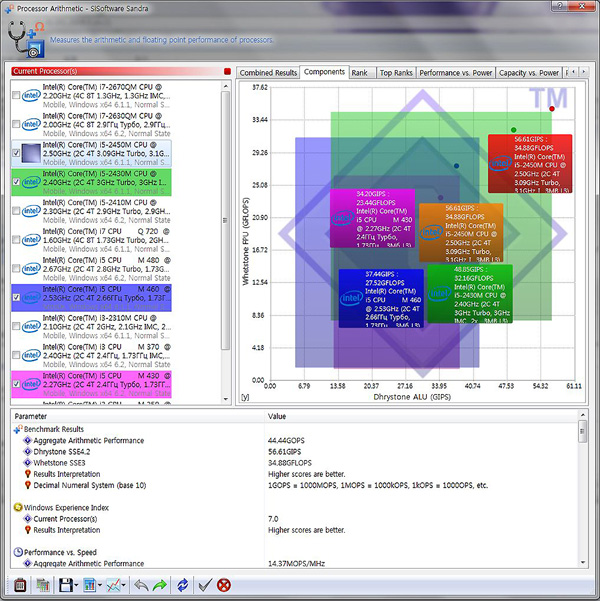
Task: Click the Windows Experience Index yellow icon
Action: [18, 507]
